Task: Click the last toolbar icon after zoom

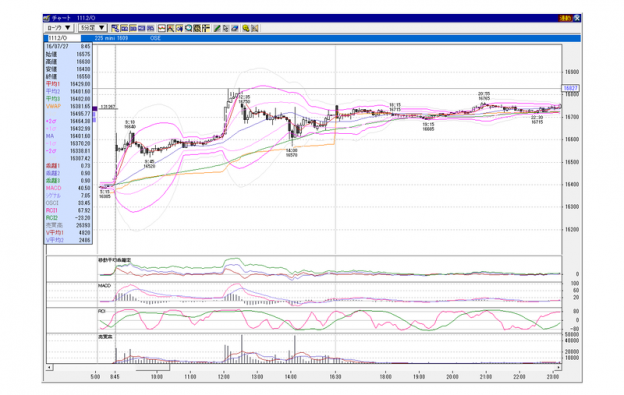Action: pos(255,28)
